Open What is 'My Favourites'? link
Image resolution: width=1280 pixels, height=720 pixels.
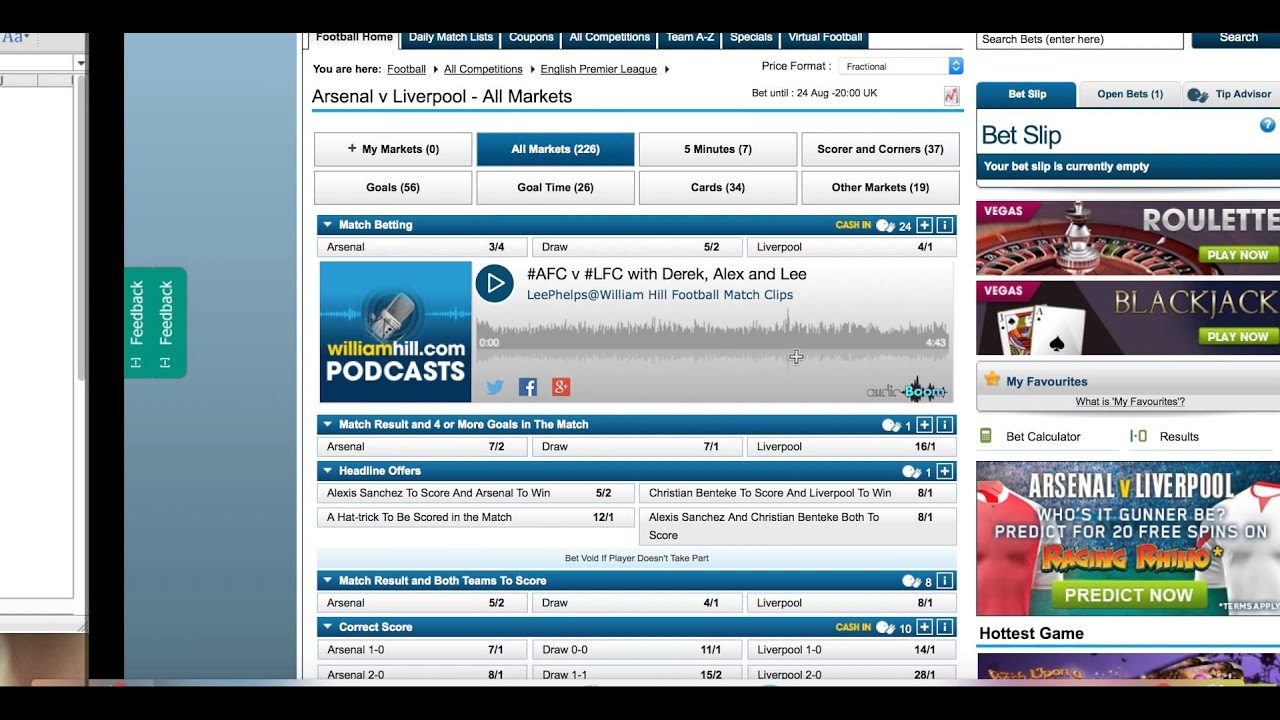pos(1130,402)
